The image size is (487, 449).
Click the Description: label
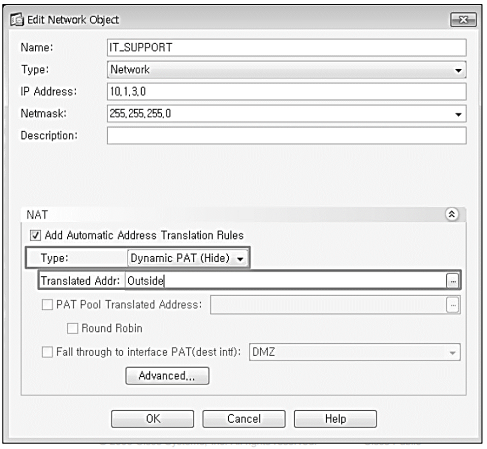49,135
